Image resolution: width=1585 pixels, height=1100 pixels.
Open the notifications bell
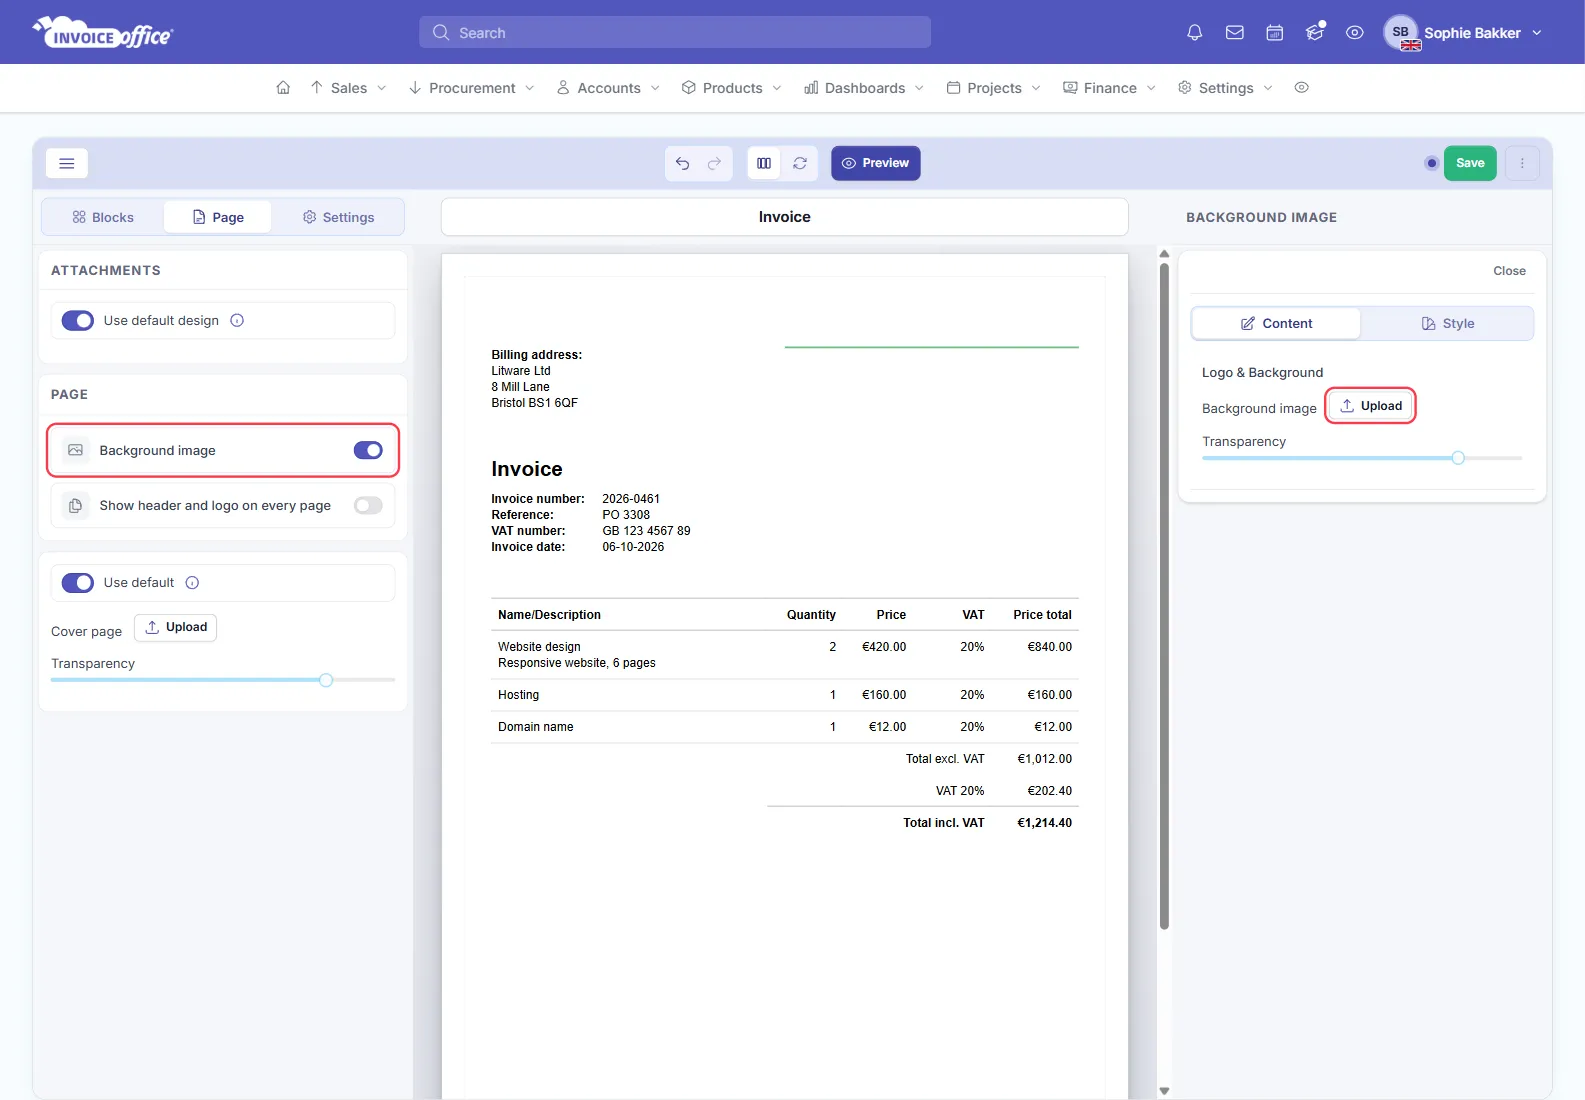click(x=1194, y=33)
